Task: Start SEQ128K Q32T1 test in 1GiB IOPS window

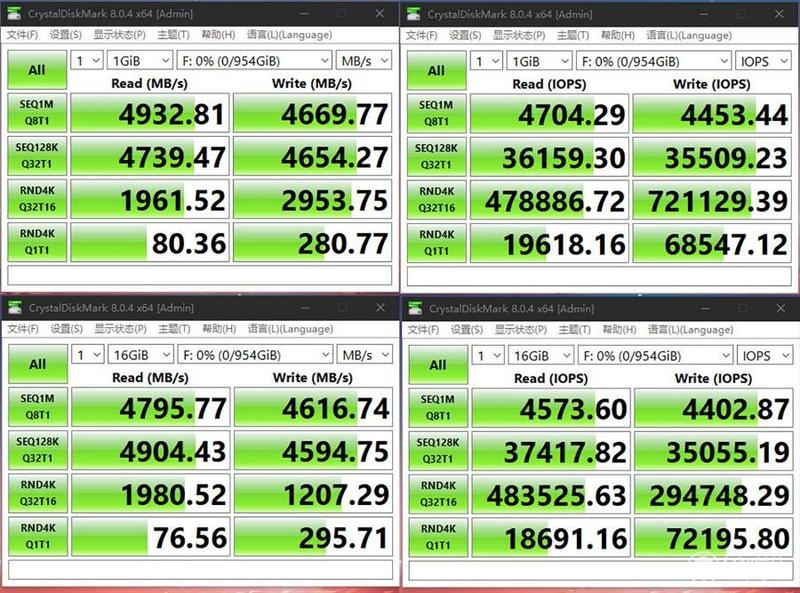Action: [437, 156]
